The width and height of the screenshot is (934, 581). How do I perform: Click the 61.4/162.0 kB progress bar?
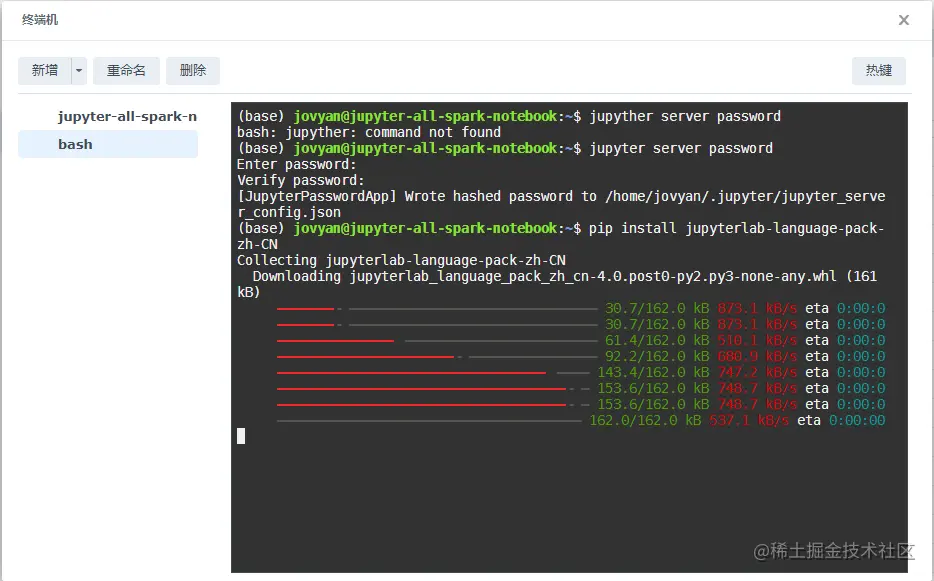coord(437,341)
